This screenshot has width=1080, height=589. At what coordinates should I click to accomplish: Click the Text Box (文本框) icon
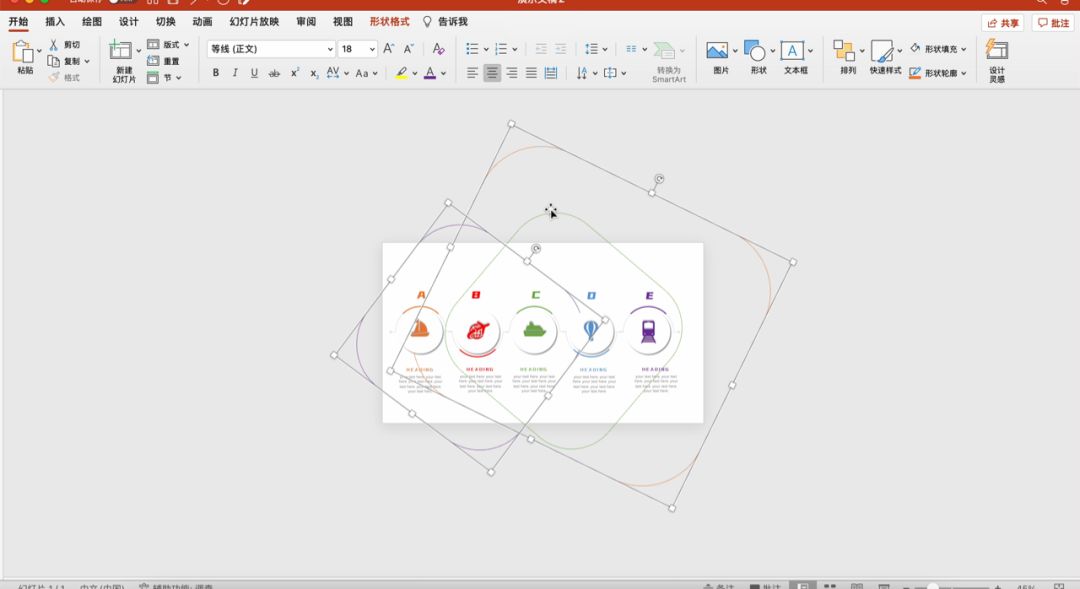point(792,50)
